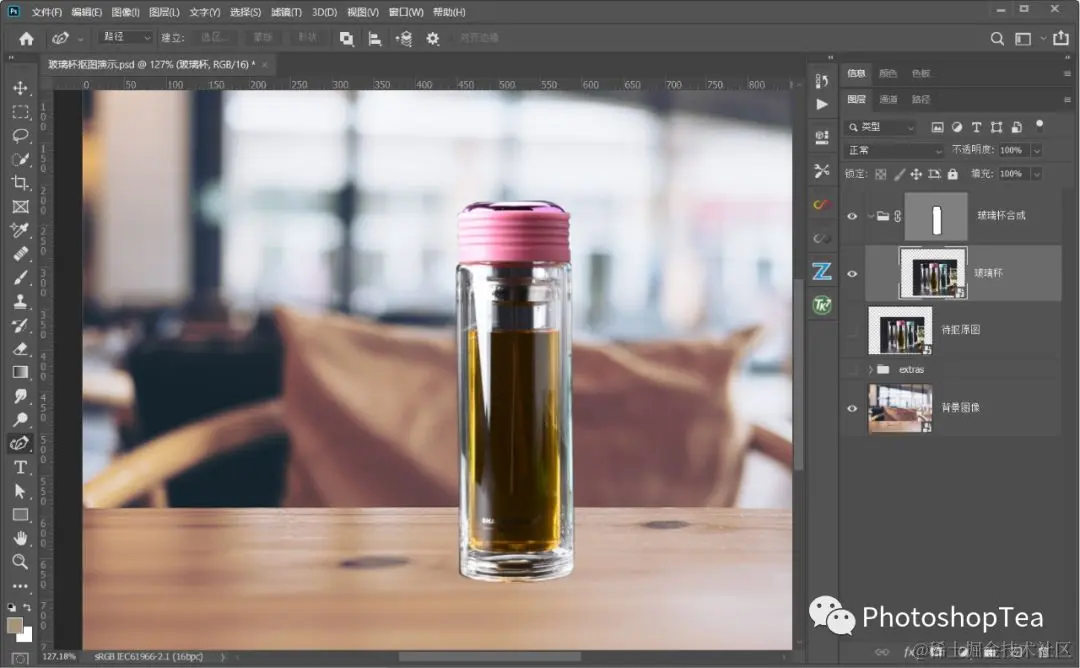Toggle pixel layer filter
The image size is (1080, 668).
[x=937, y=127]
